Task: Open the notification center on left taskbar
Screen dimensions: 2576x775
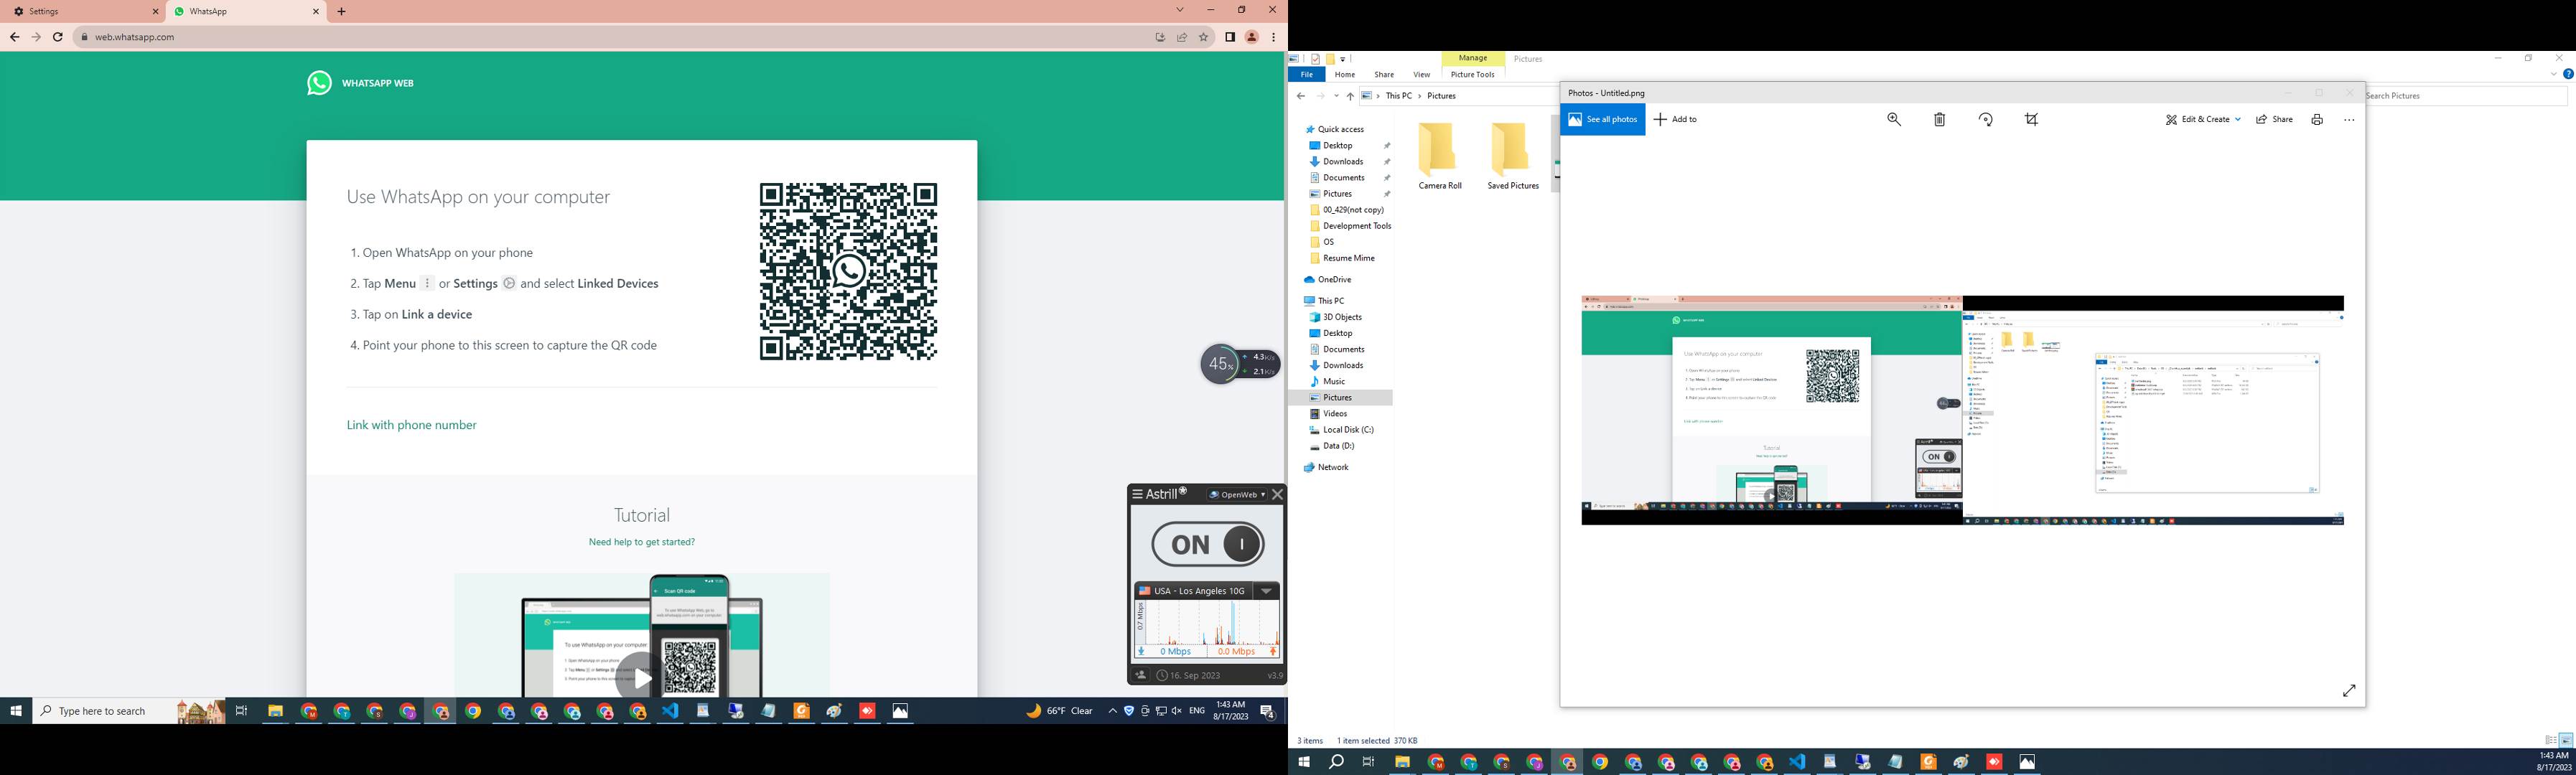Action: (x=1267, y=712)
